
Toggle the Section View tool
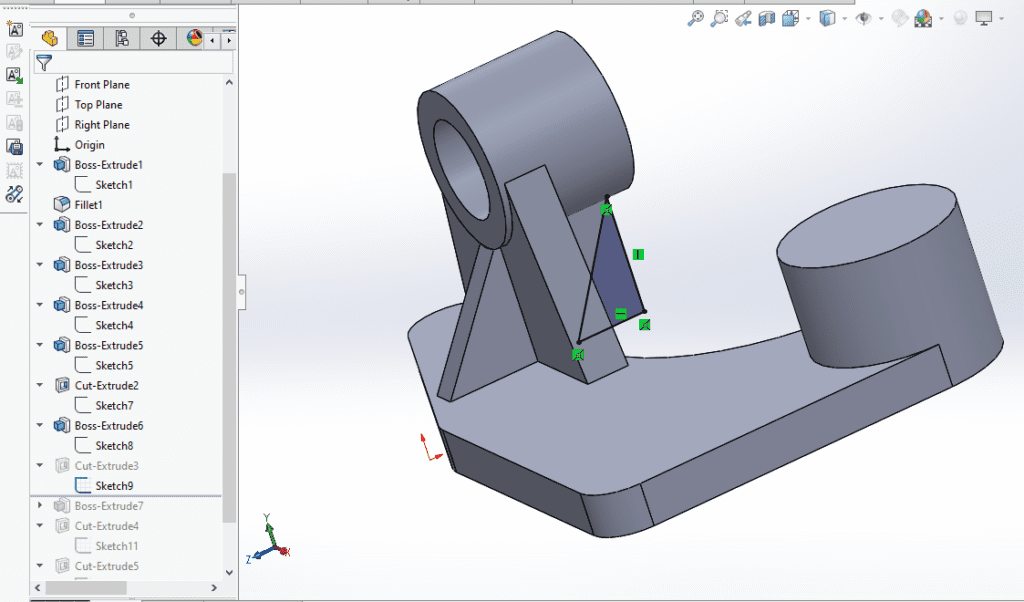click(x=767, y=18)
